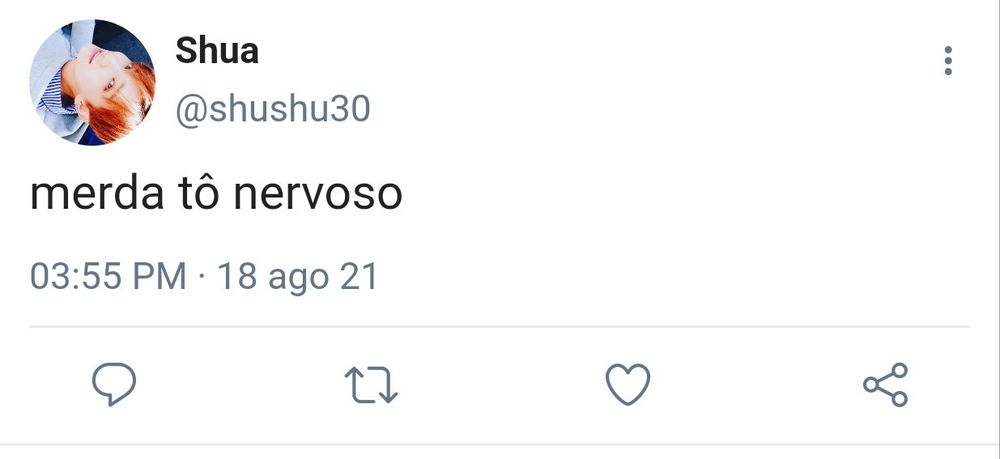This screenshot has height=459, width=1000.
Task: Toggle retweet on Shua's post
Action: [x=371, y=384]
